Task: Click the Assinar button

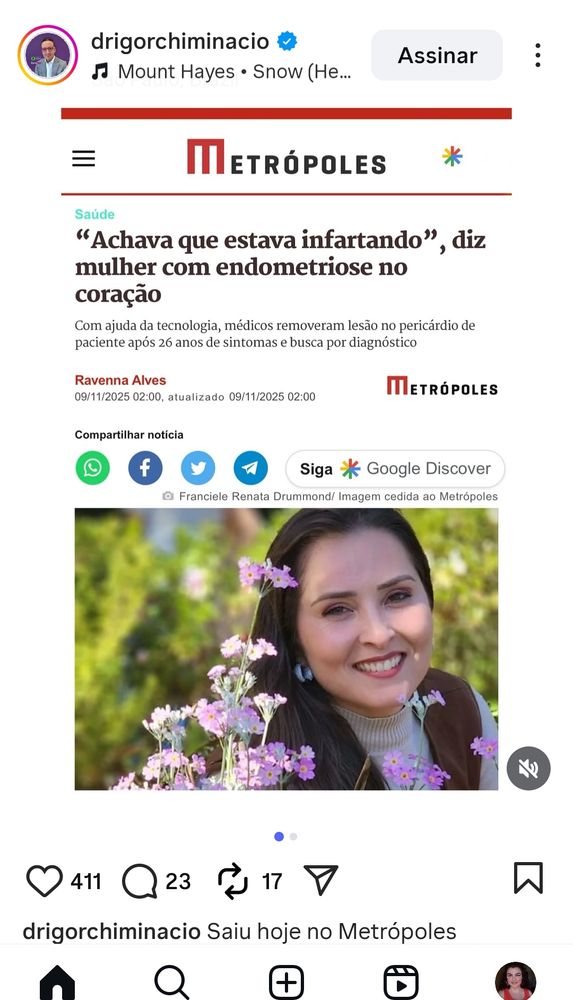Action: [x=437, y=55]
